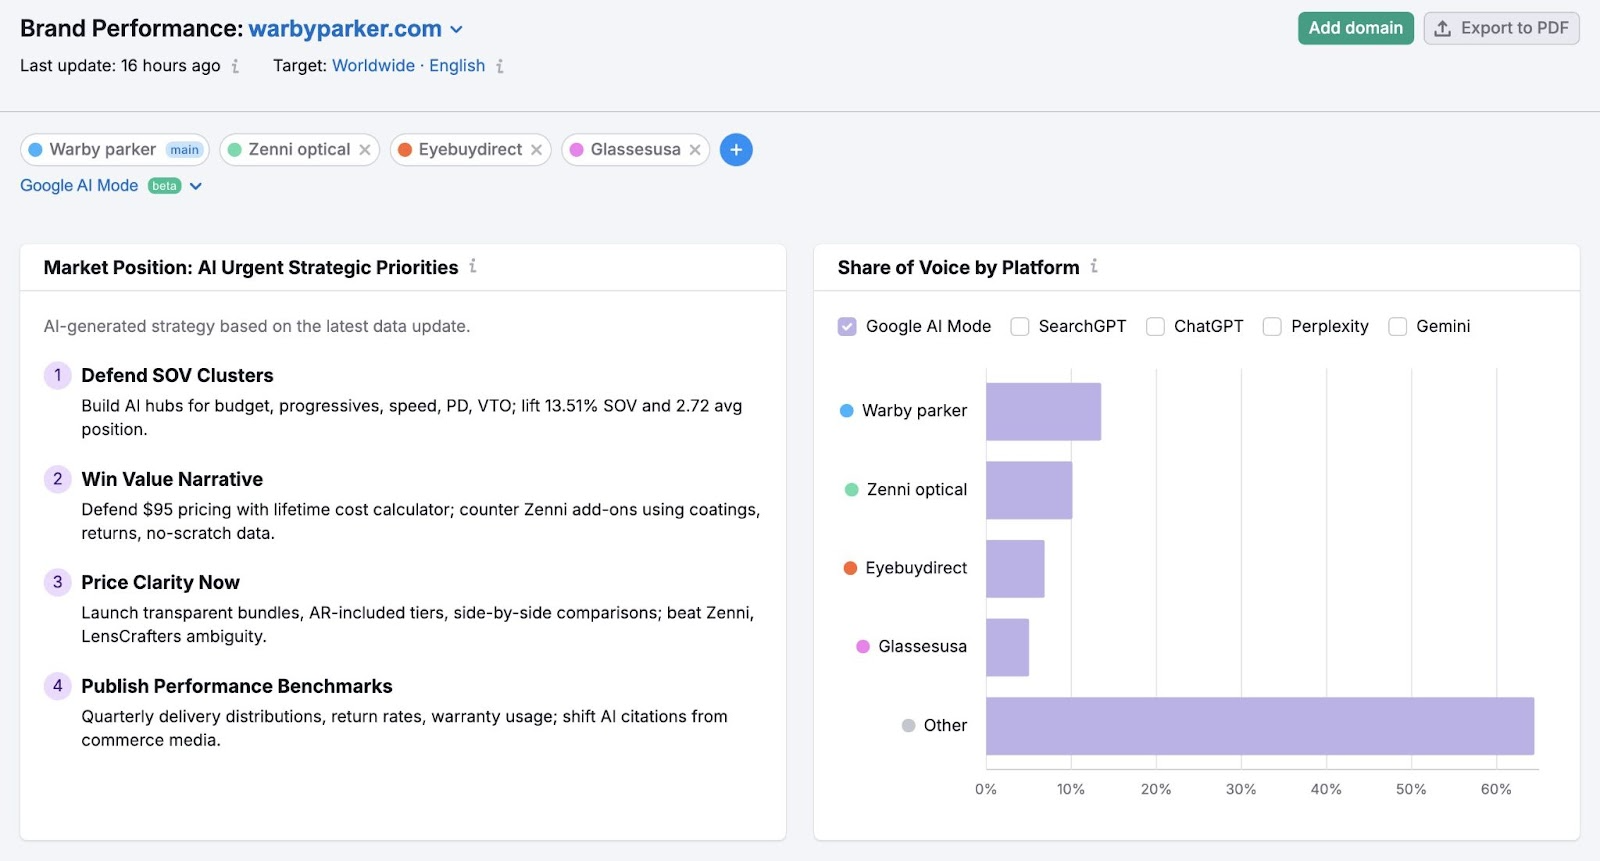
Task: Click the English language link
Action: [x=457, y=66]
